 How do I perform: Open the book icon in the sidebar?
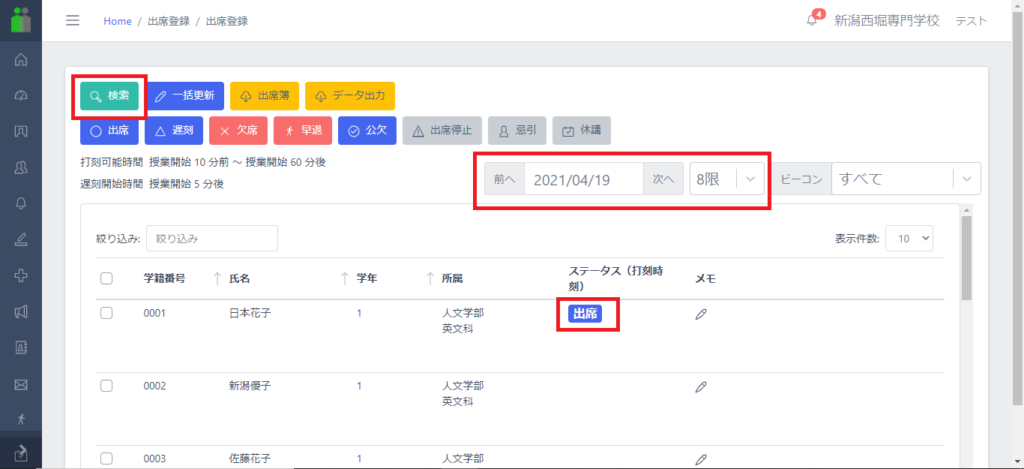[21, 131]
